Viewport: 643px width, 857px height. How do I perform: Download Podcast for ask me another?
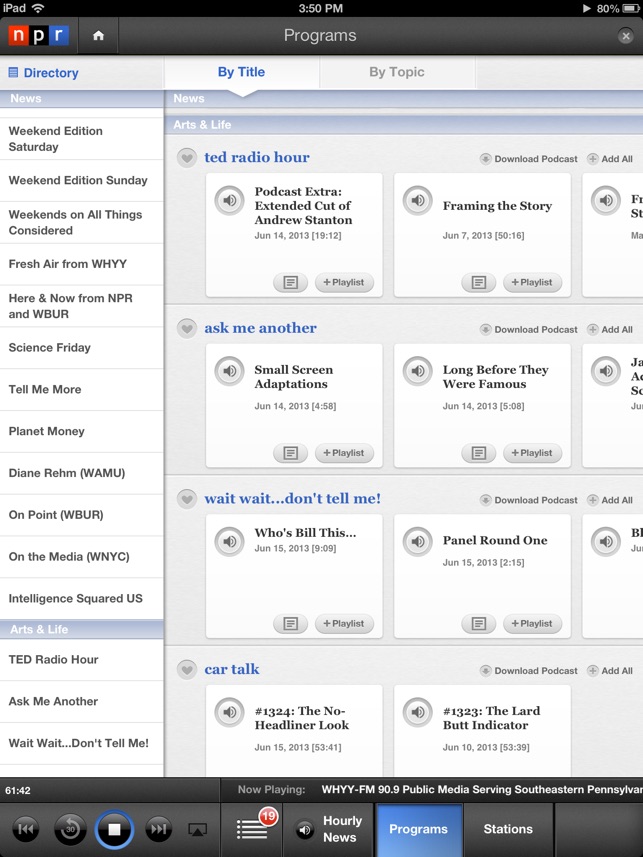coord(529,330)
